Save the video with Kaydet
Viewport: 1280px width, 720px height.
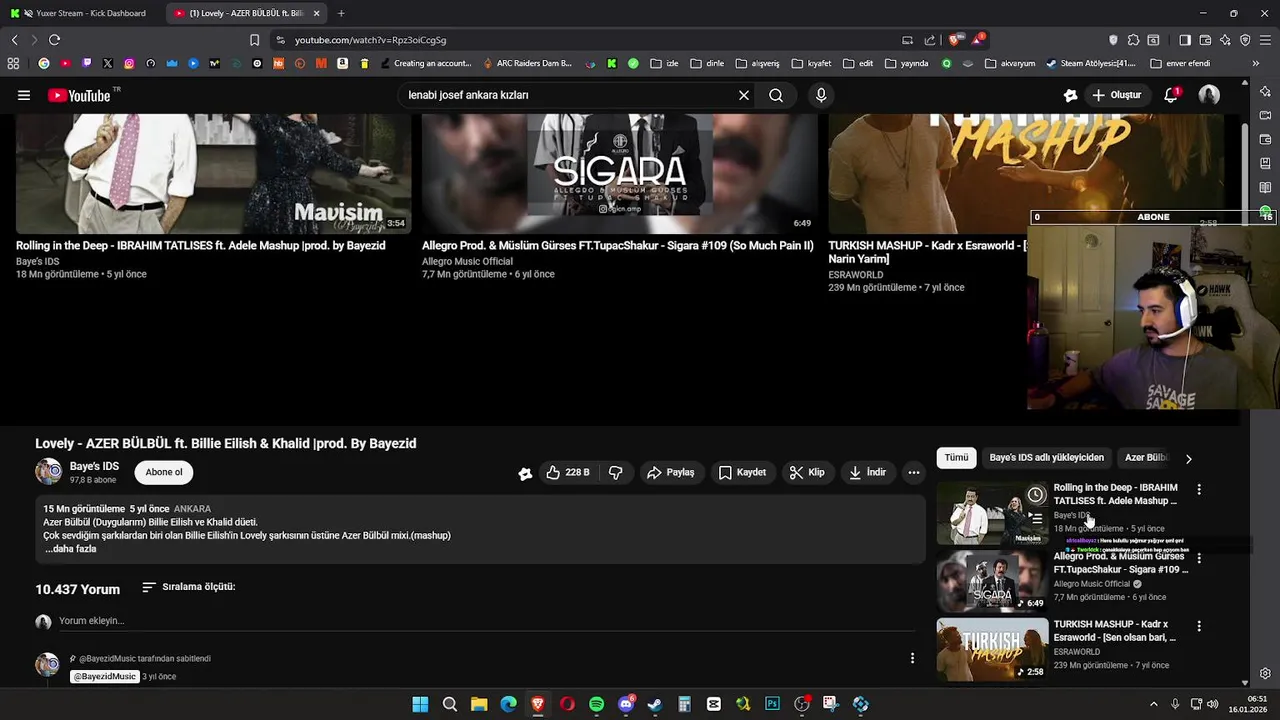(742, 472)
